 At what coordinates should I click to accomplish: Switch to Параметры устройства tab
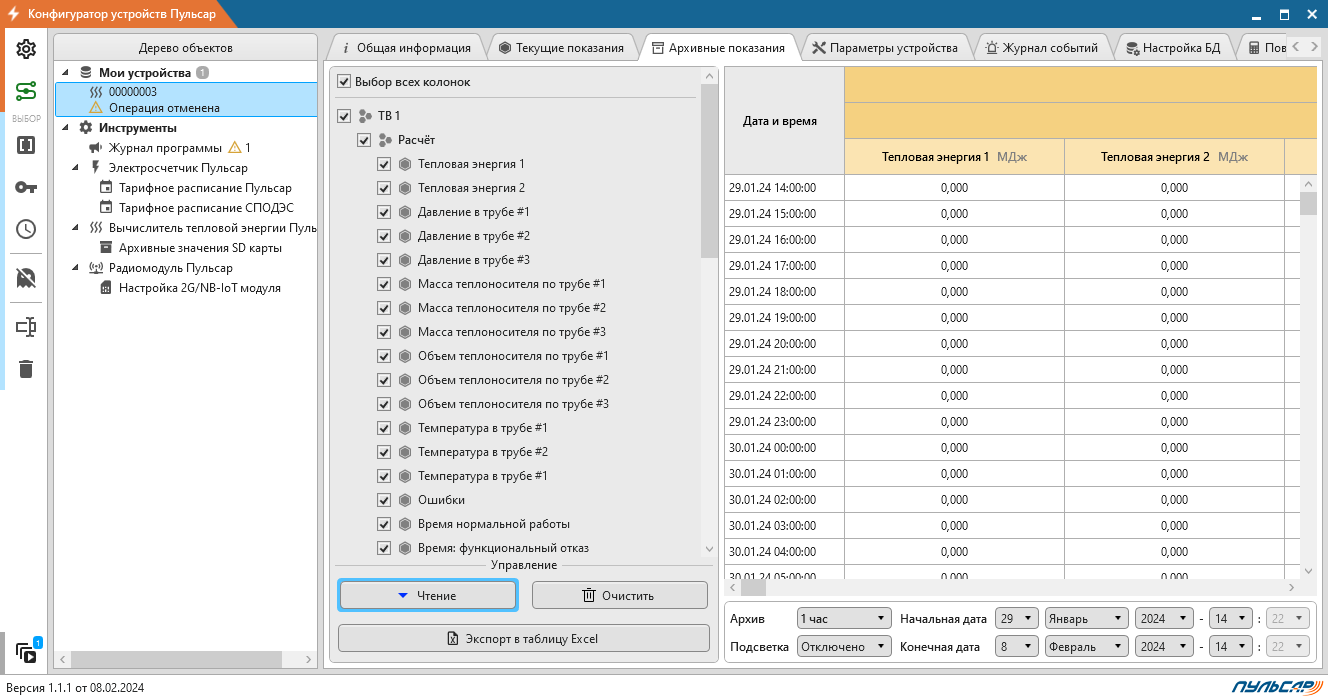point(885,47)
